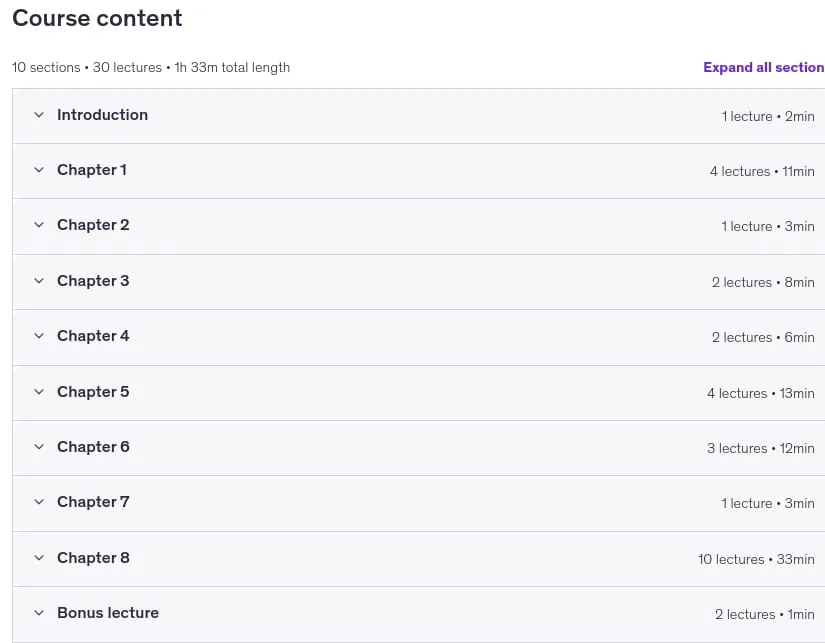Click the '1 lecture • 2min' text

(x=768, y=116)
